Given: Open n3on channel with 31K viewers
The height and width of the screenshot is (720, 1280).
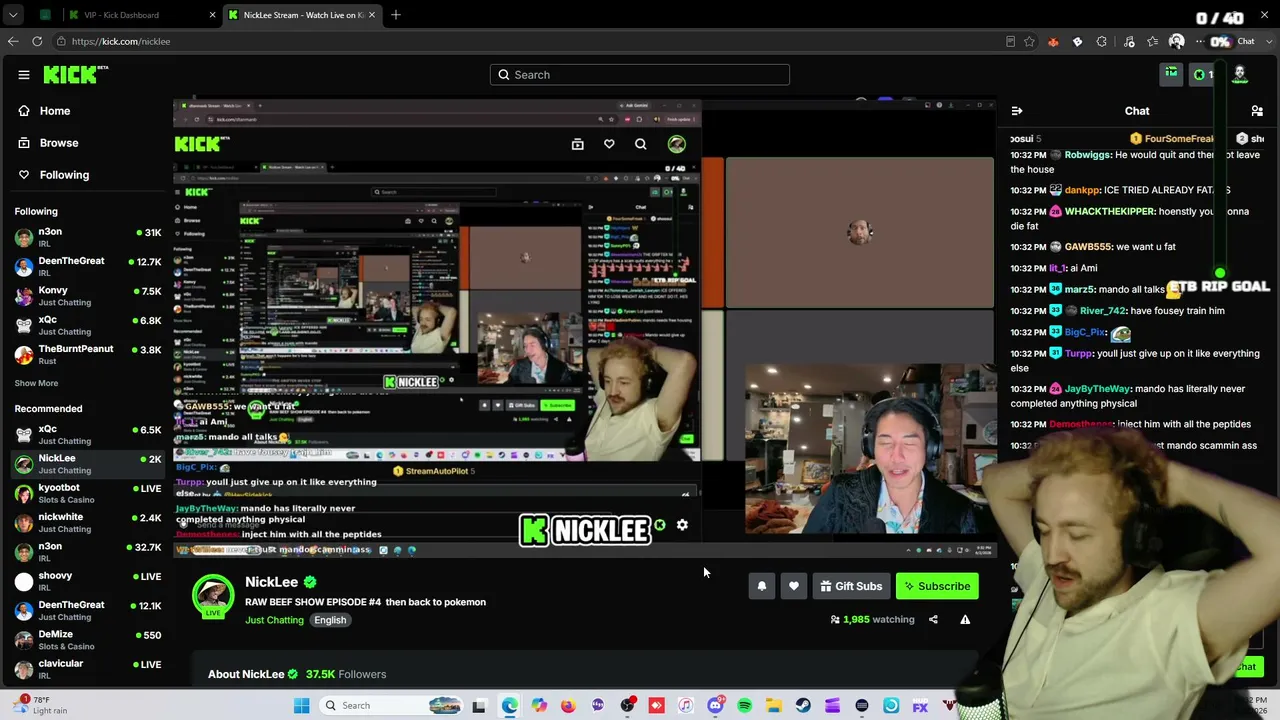Looking at the screenshot, I should coord(88,237).
